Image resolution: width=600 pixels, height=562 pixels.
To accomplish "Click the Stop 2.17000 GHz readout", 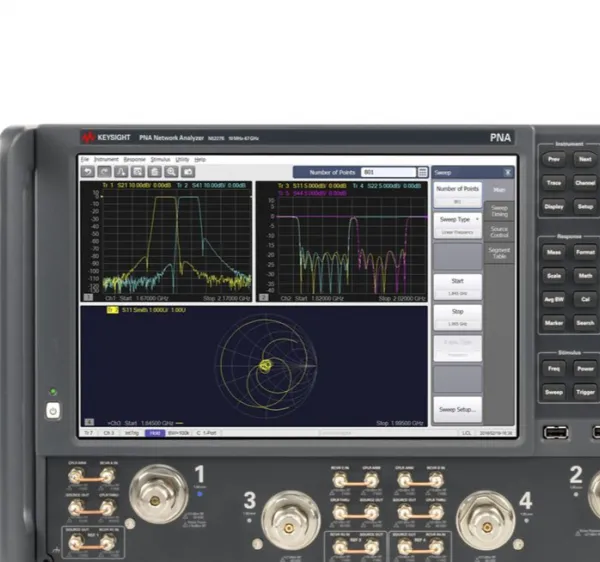I will pos(227,298).
